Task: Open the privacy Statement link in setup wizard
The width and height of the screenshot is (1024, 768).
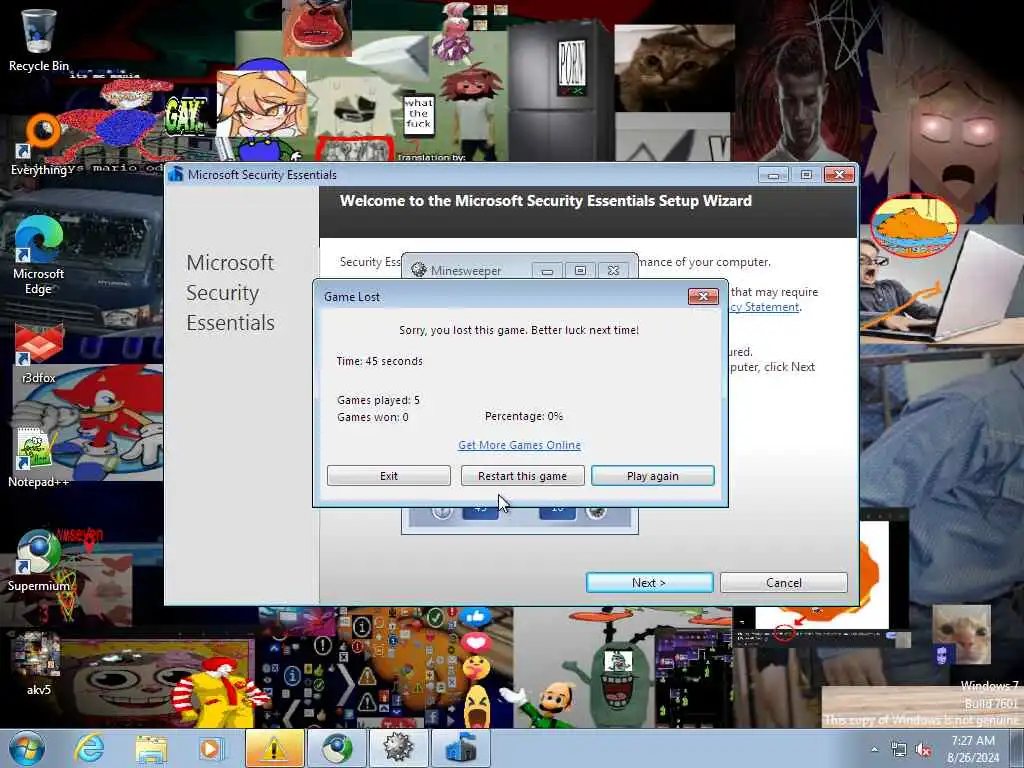Action: point(765,307)
